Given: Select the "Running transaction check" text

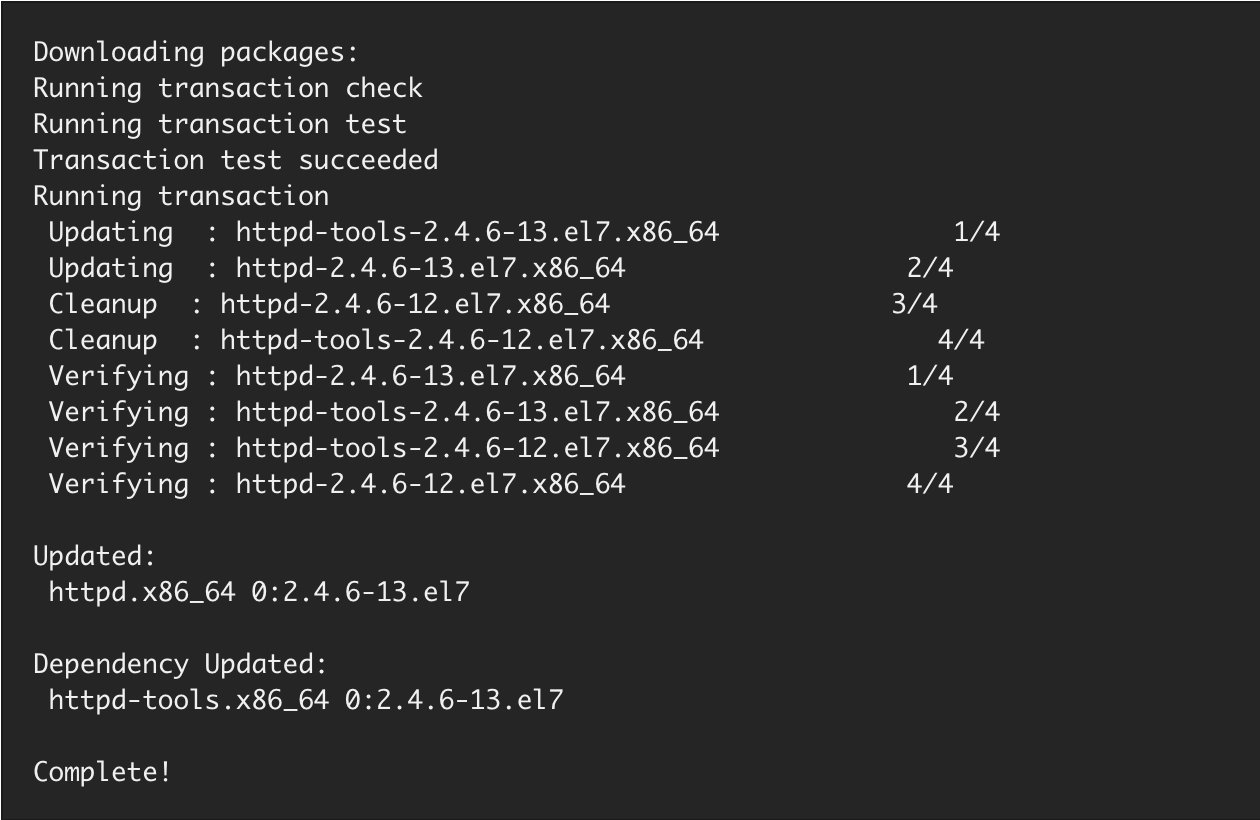Looking at the screenshot, I should click(228, 88).
